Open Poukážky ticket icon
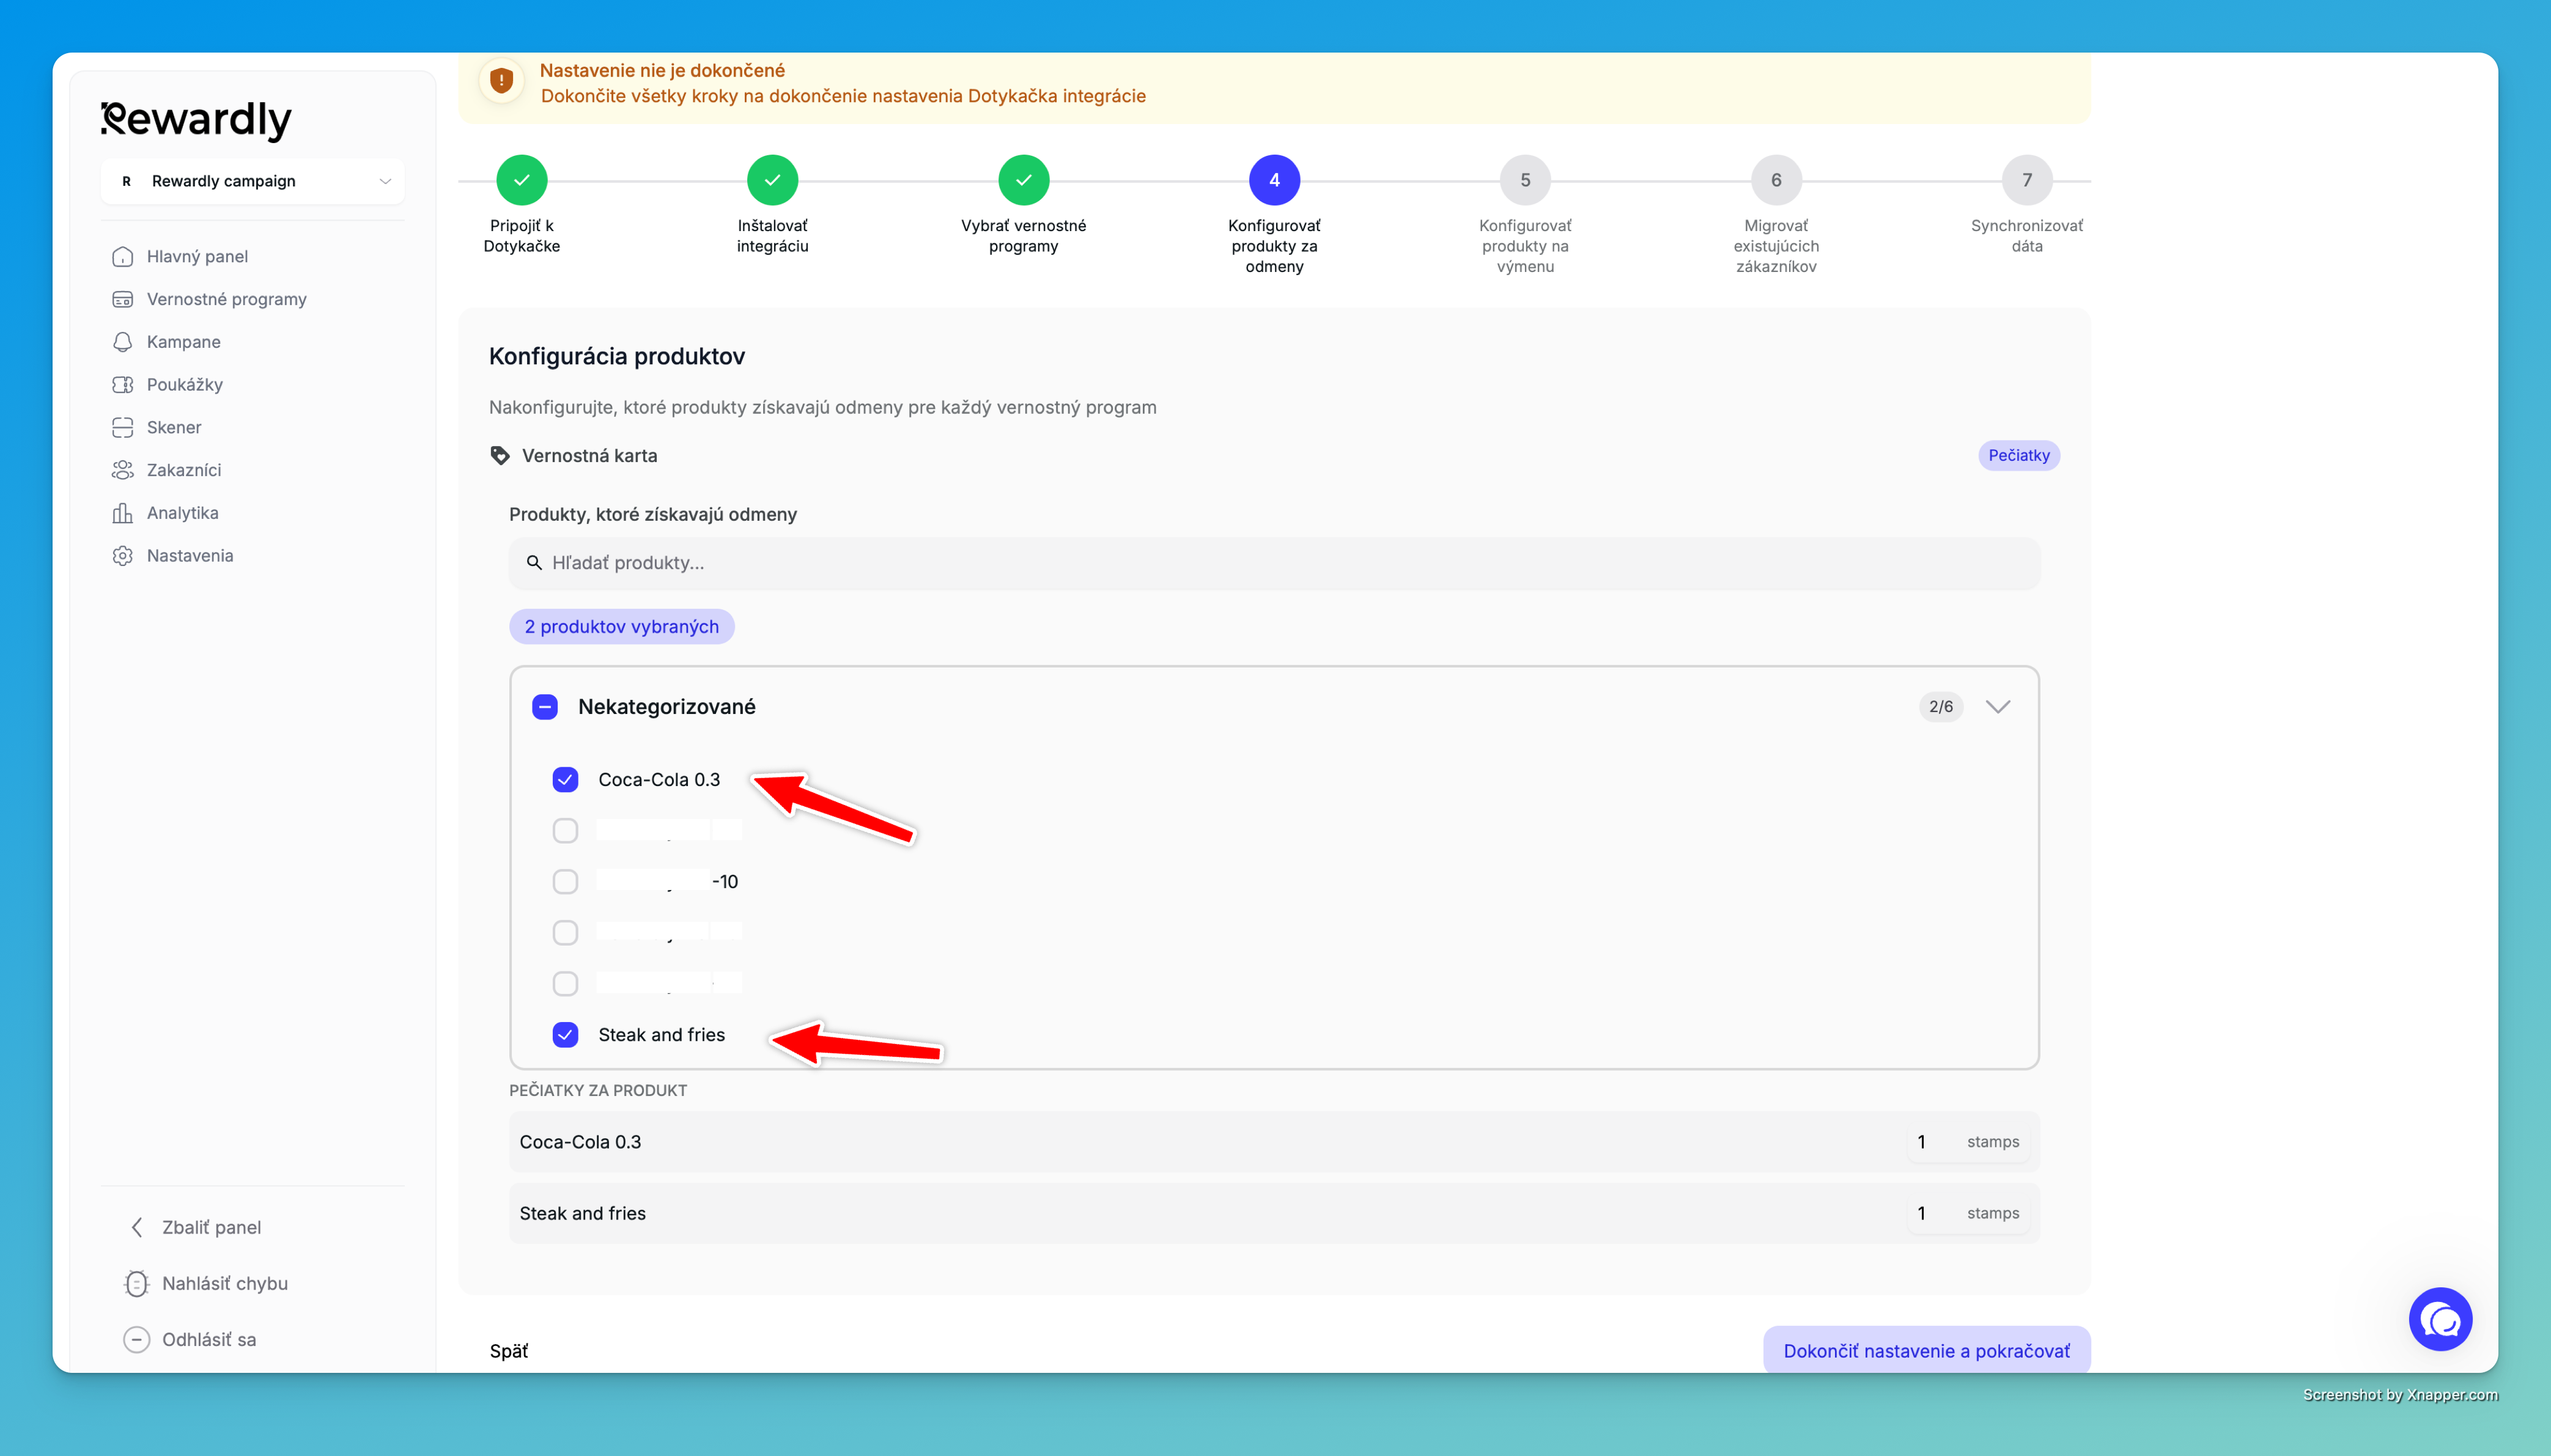Image resolution: width=2551 pixels, height=1456 pixels. (122, 385)
